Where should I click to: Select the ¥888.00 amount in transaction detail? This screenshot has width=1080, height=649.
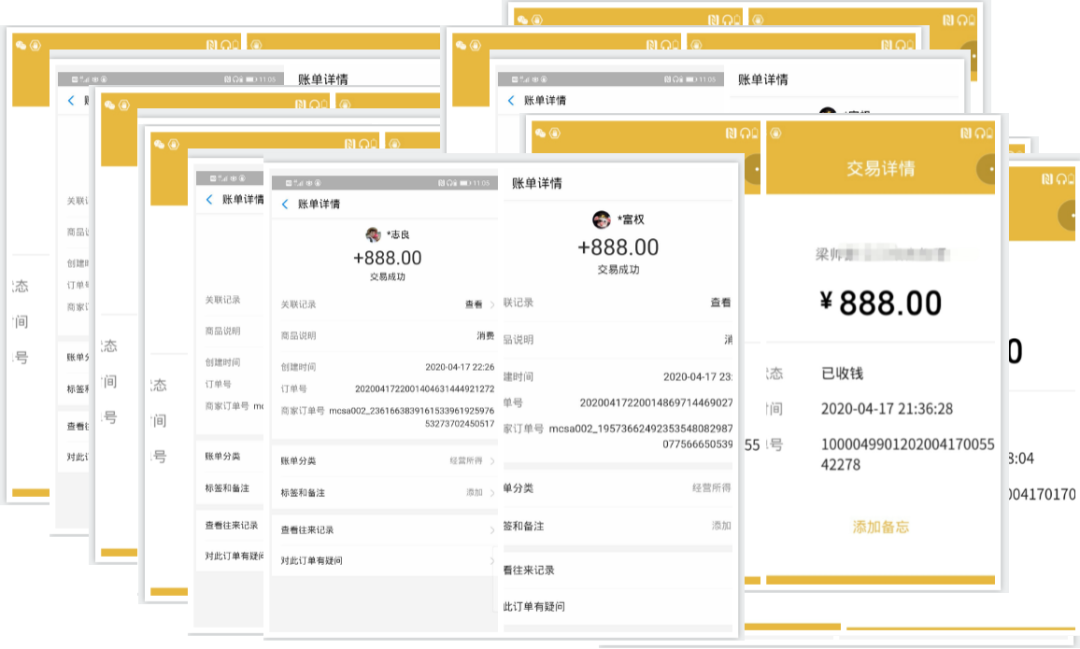tap(880, 303)
